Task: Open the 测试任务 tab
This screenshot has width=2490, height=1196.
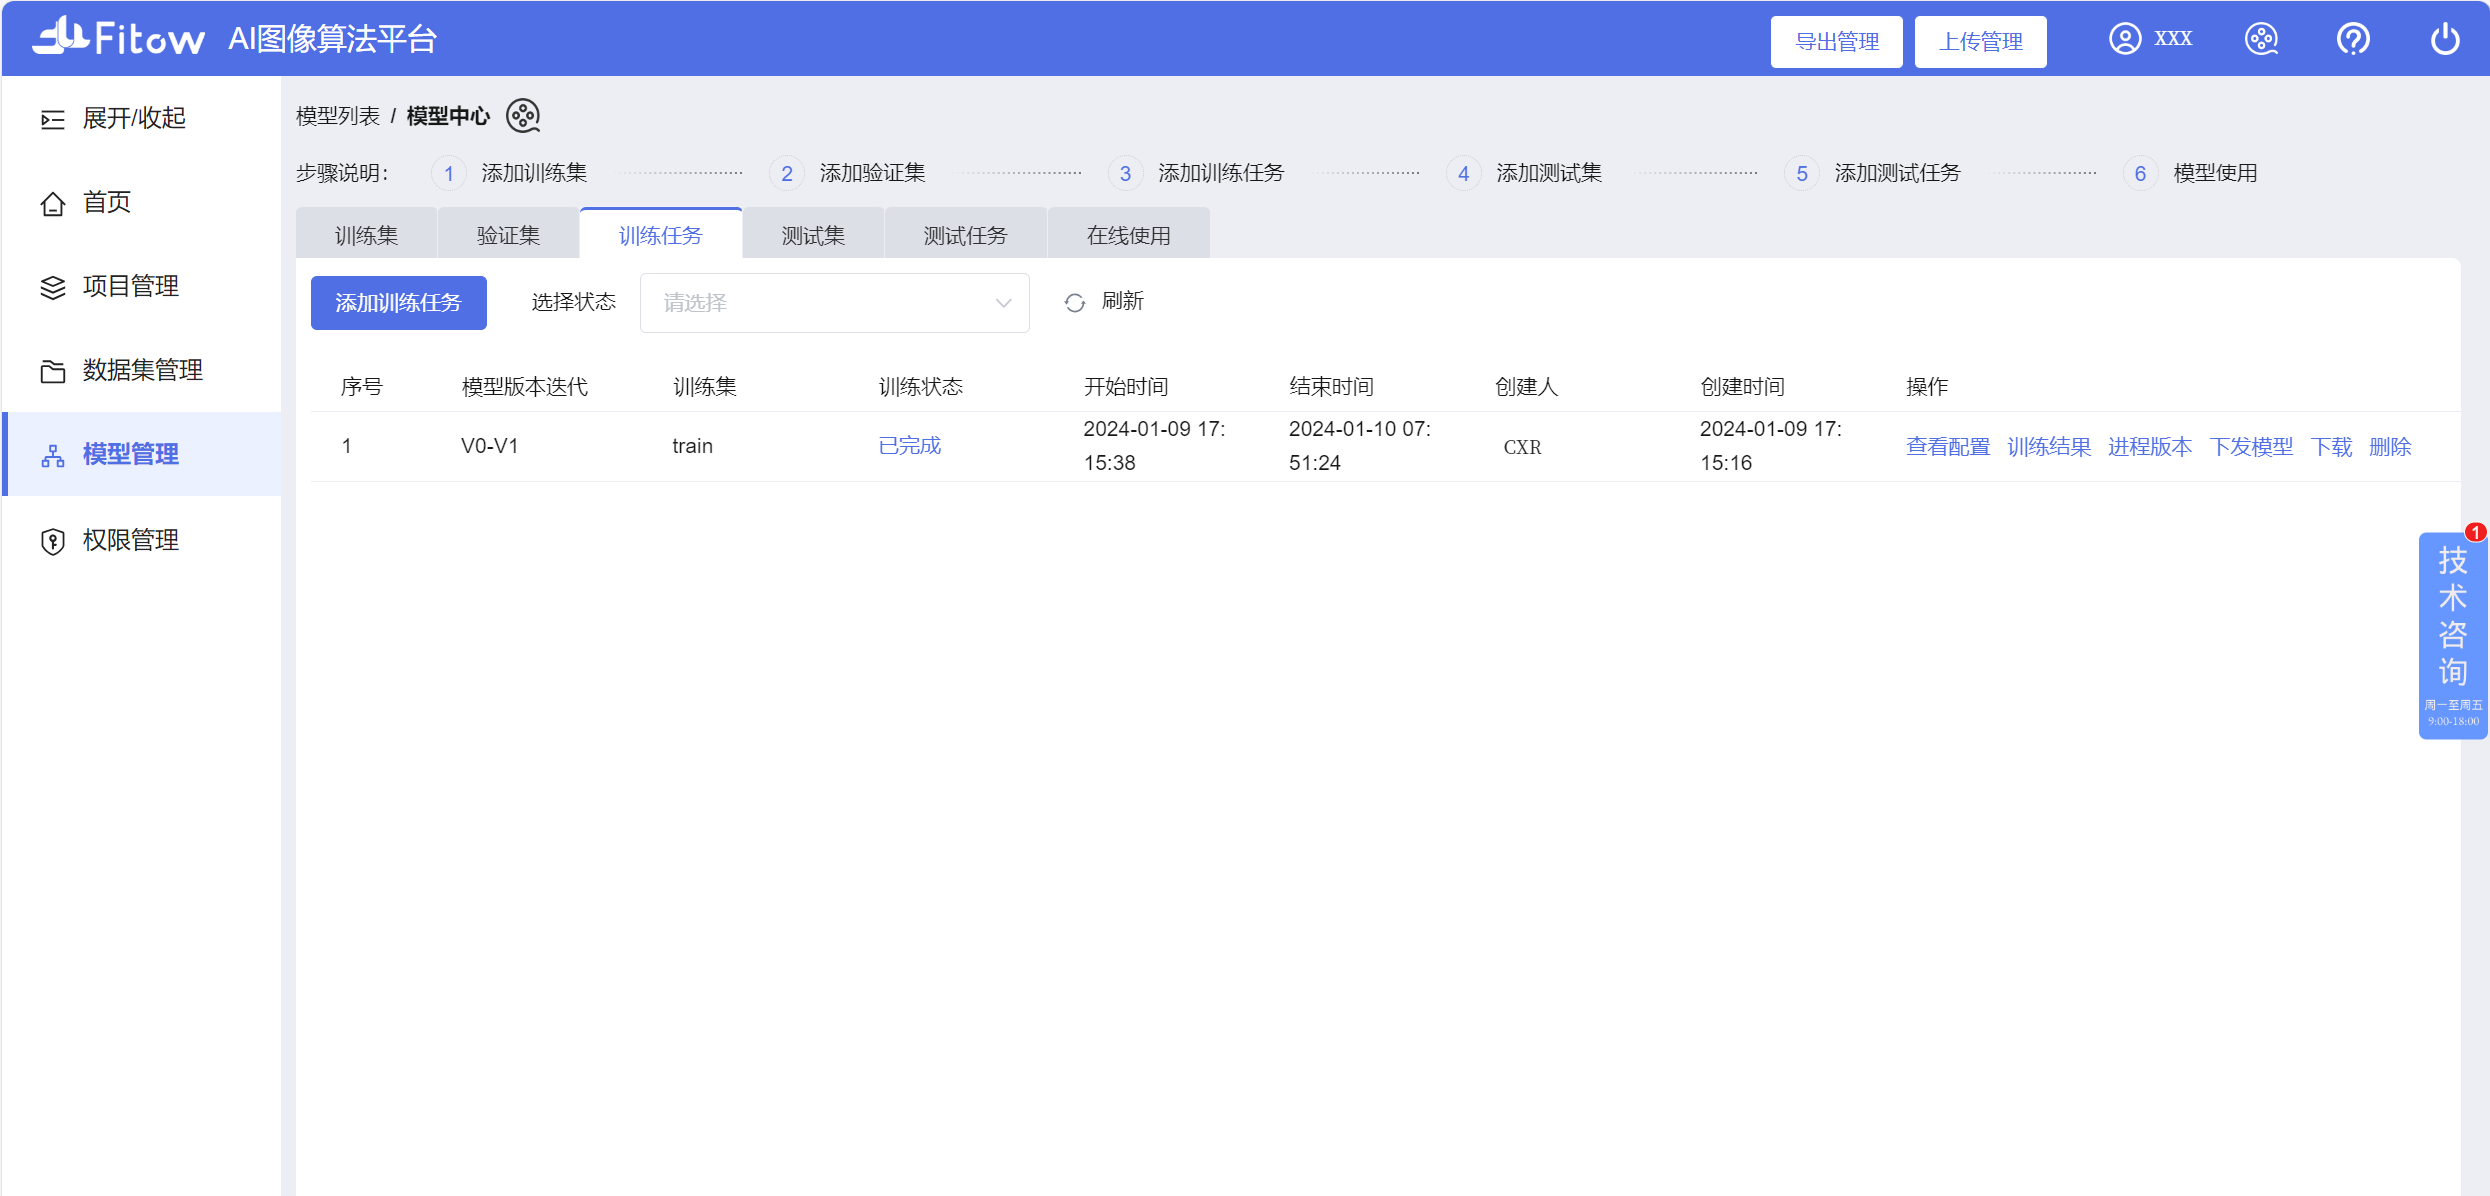Action: (x=965, y=235)
